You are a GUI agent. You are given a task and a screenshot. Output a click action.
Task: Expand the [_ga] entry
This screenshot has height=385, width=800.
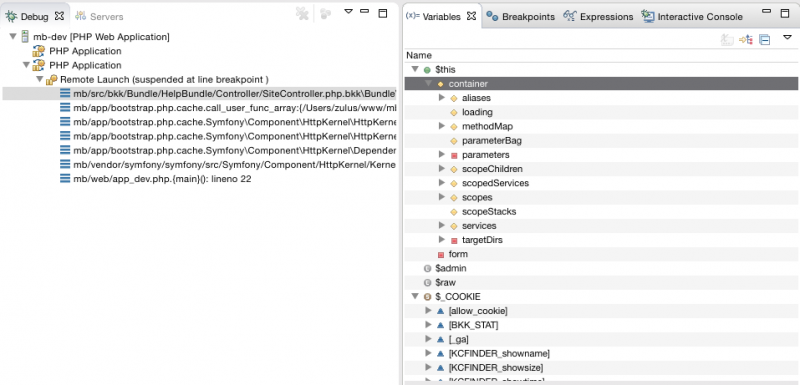coord(428,339)
